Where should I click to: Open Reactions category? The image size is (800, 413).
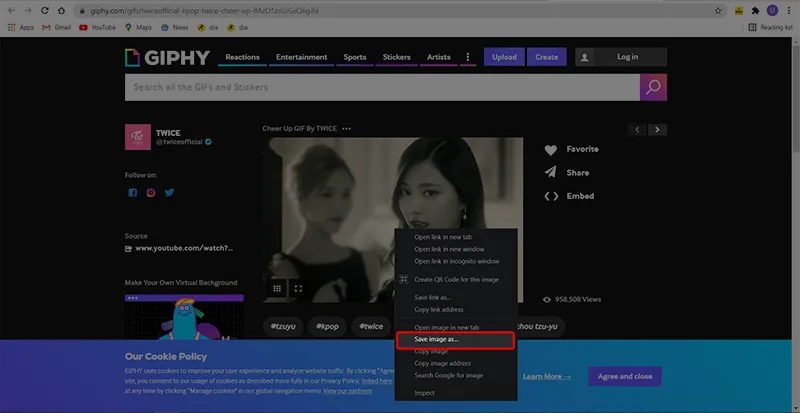[x=242, y=57]
